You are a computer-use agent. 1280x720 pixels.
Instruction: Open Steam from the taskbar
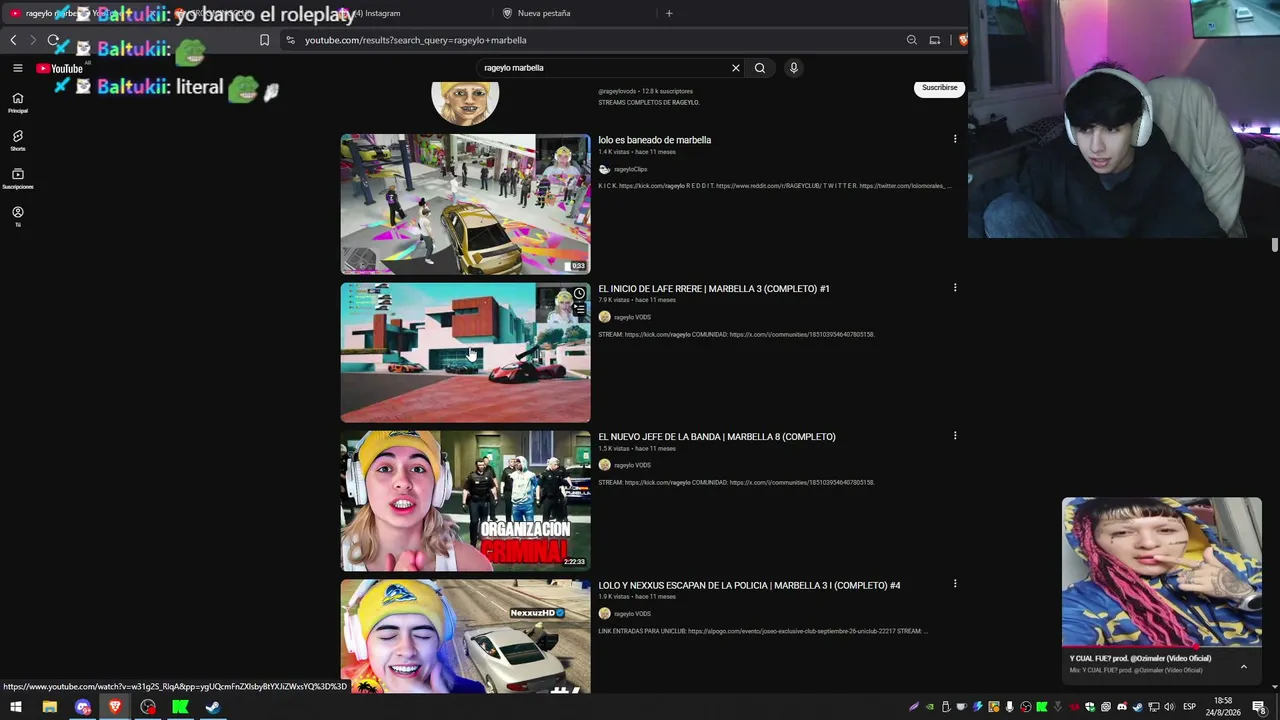pos(213,707)
